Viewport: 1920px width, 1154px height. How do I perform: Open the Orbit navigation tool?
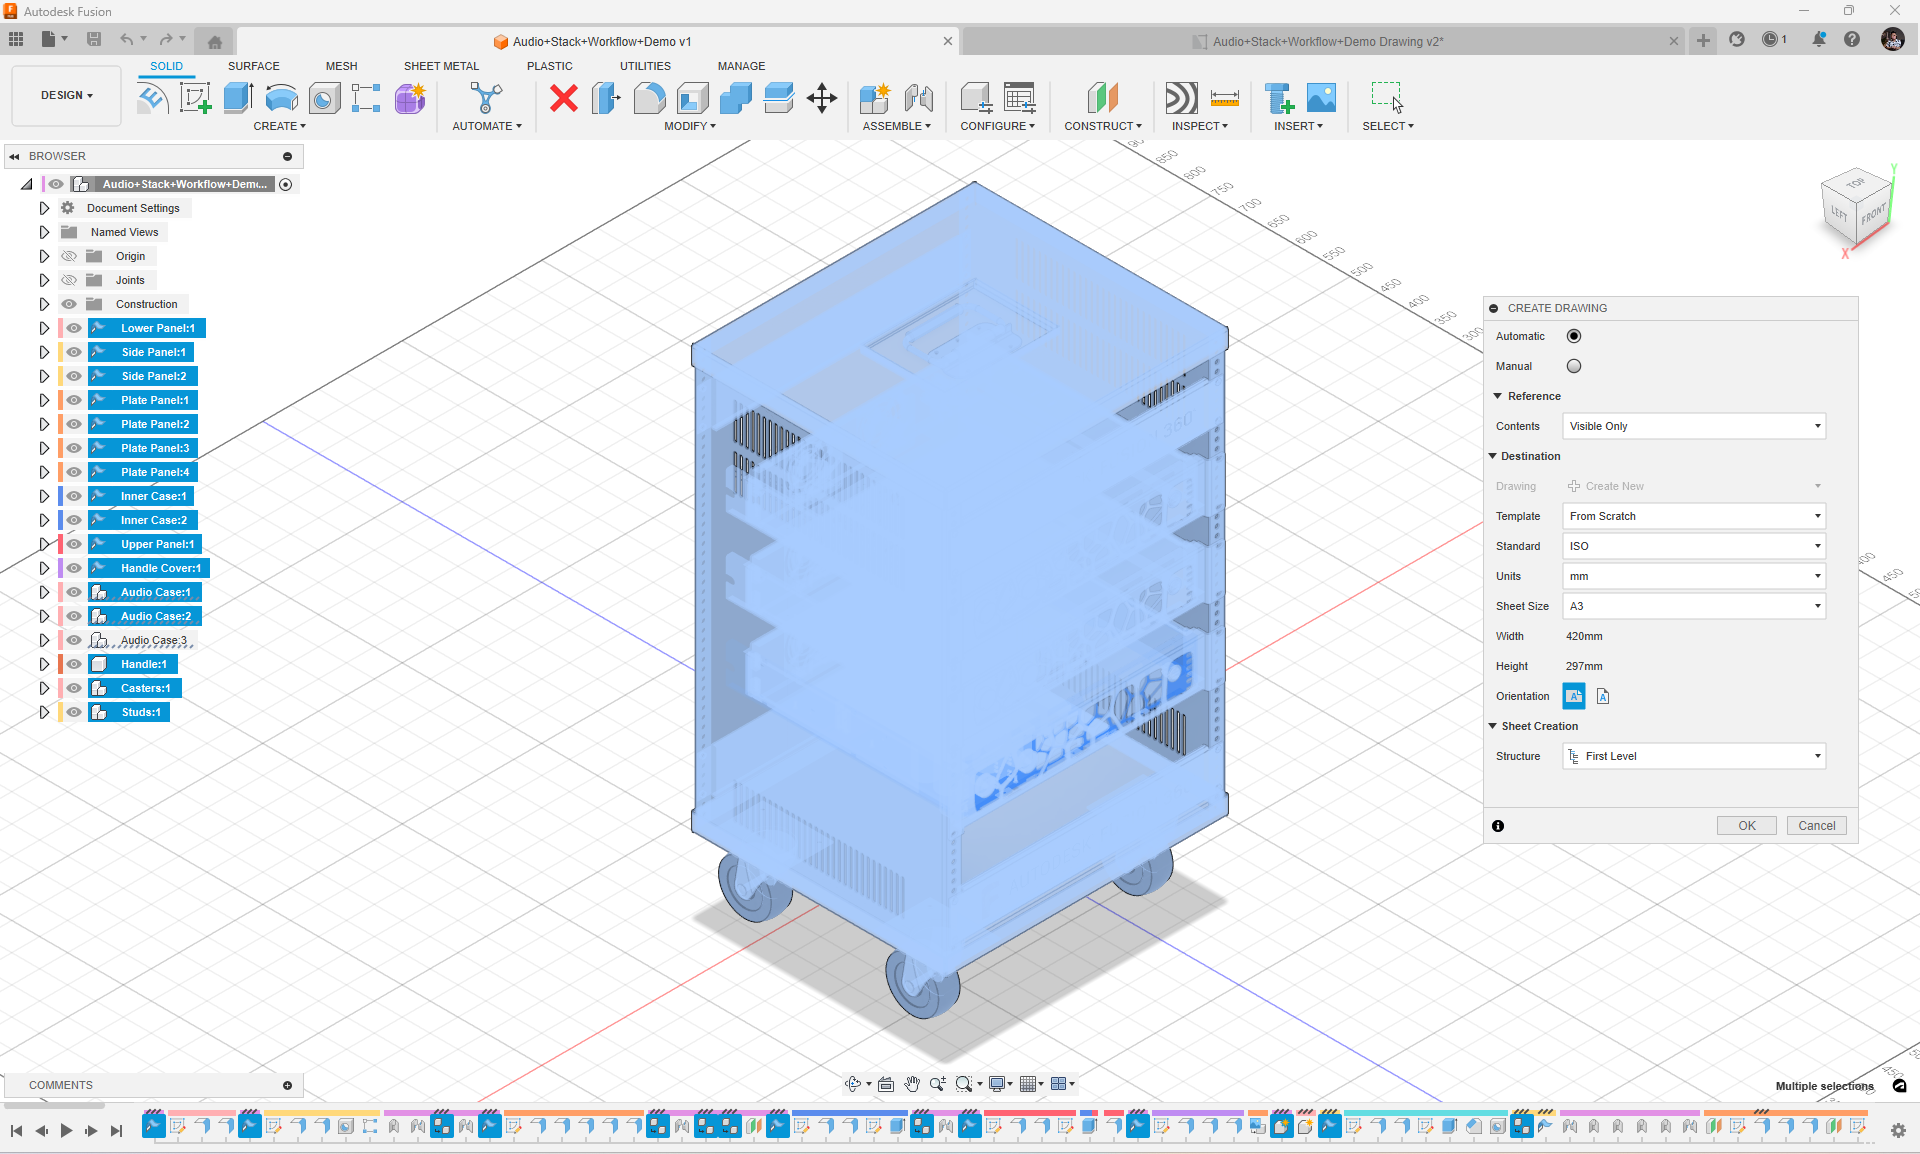(x=853, y=1084)
